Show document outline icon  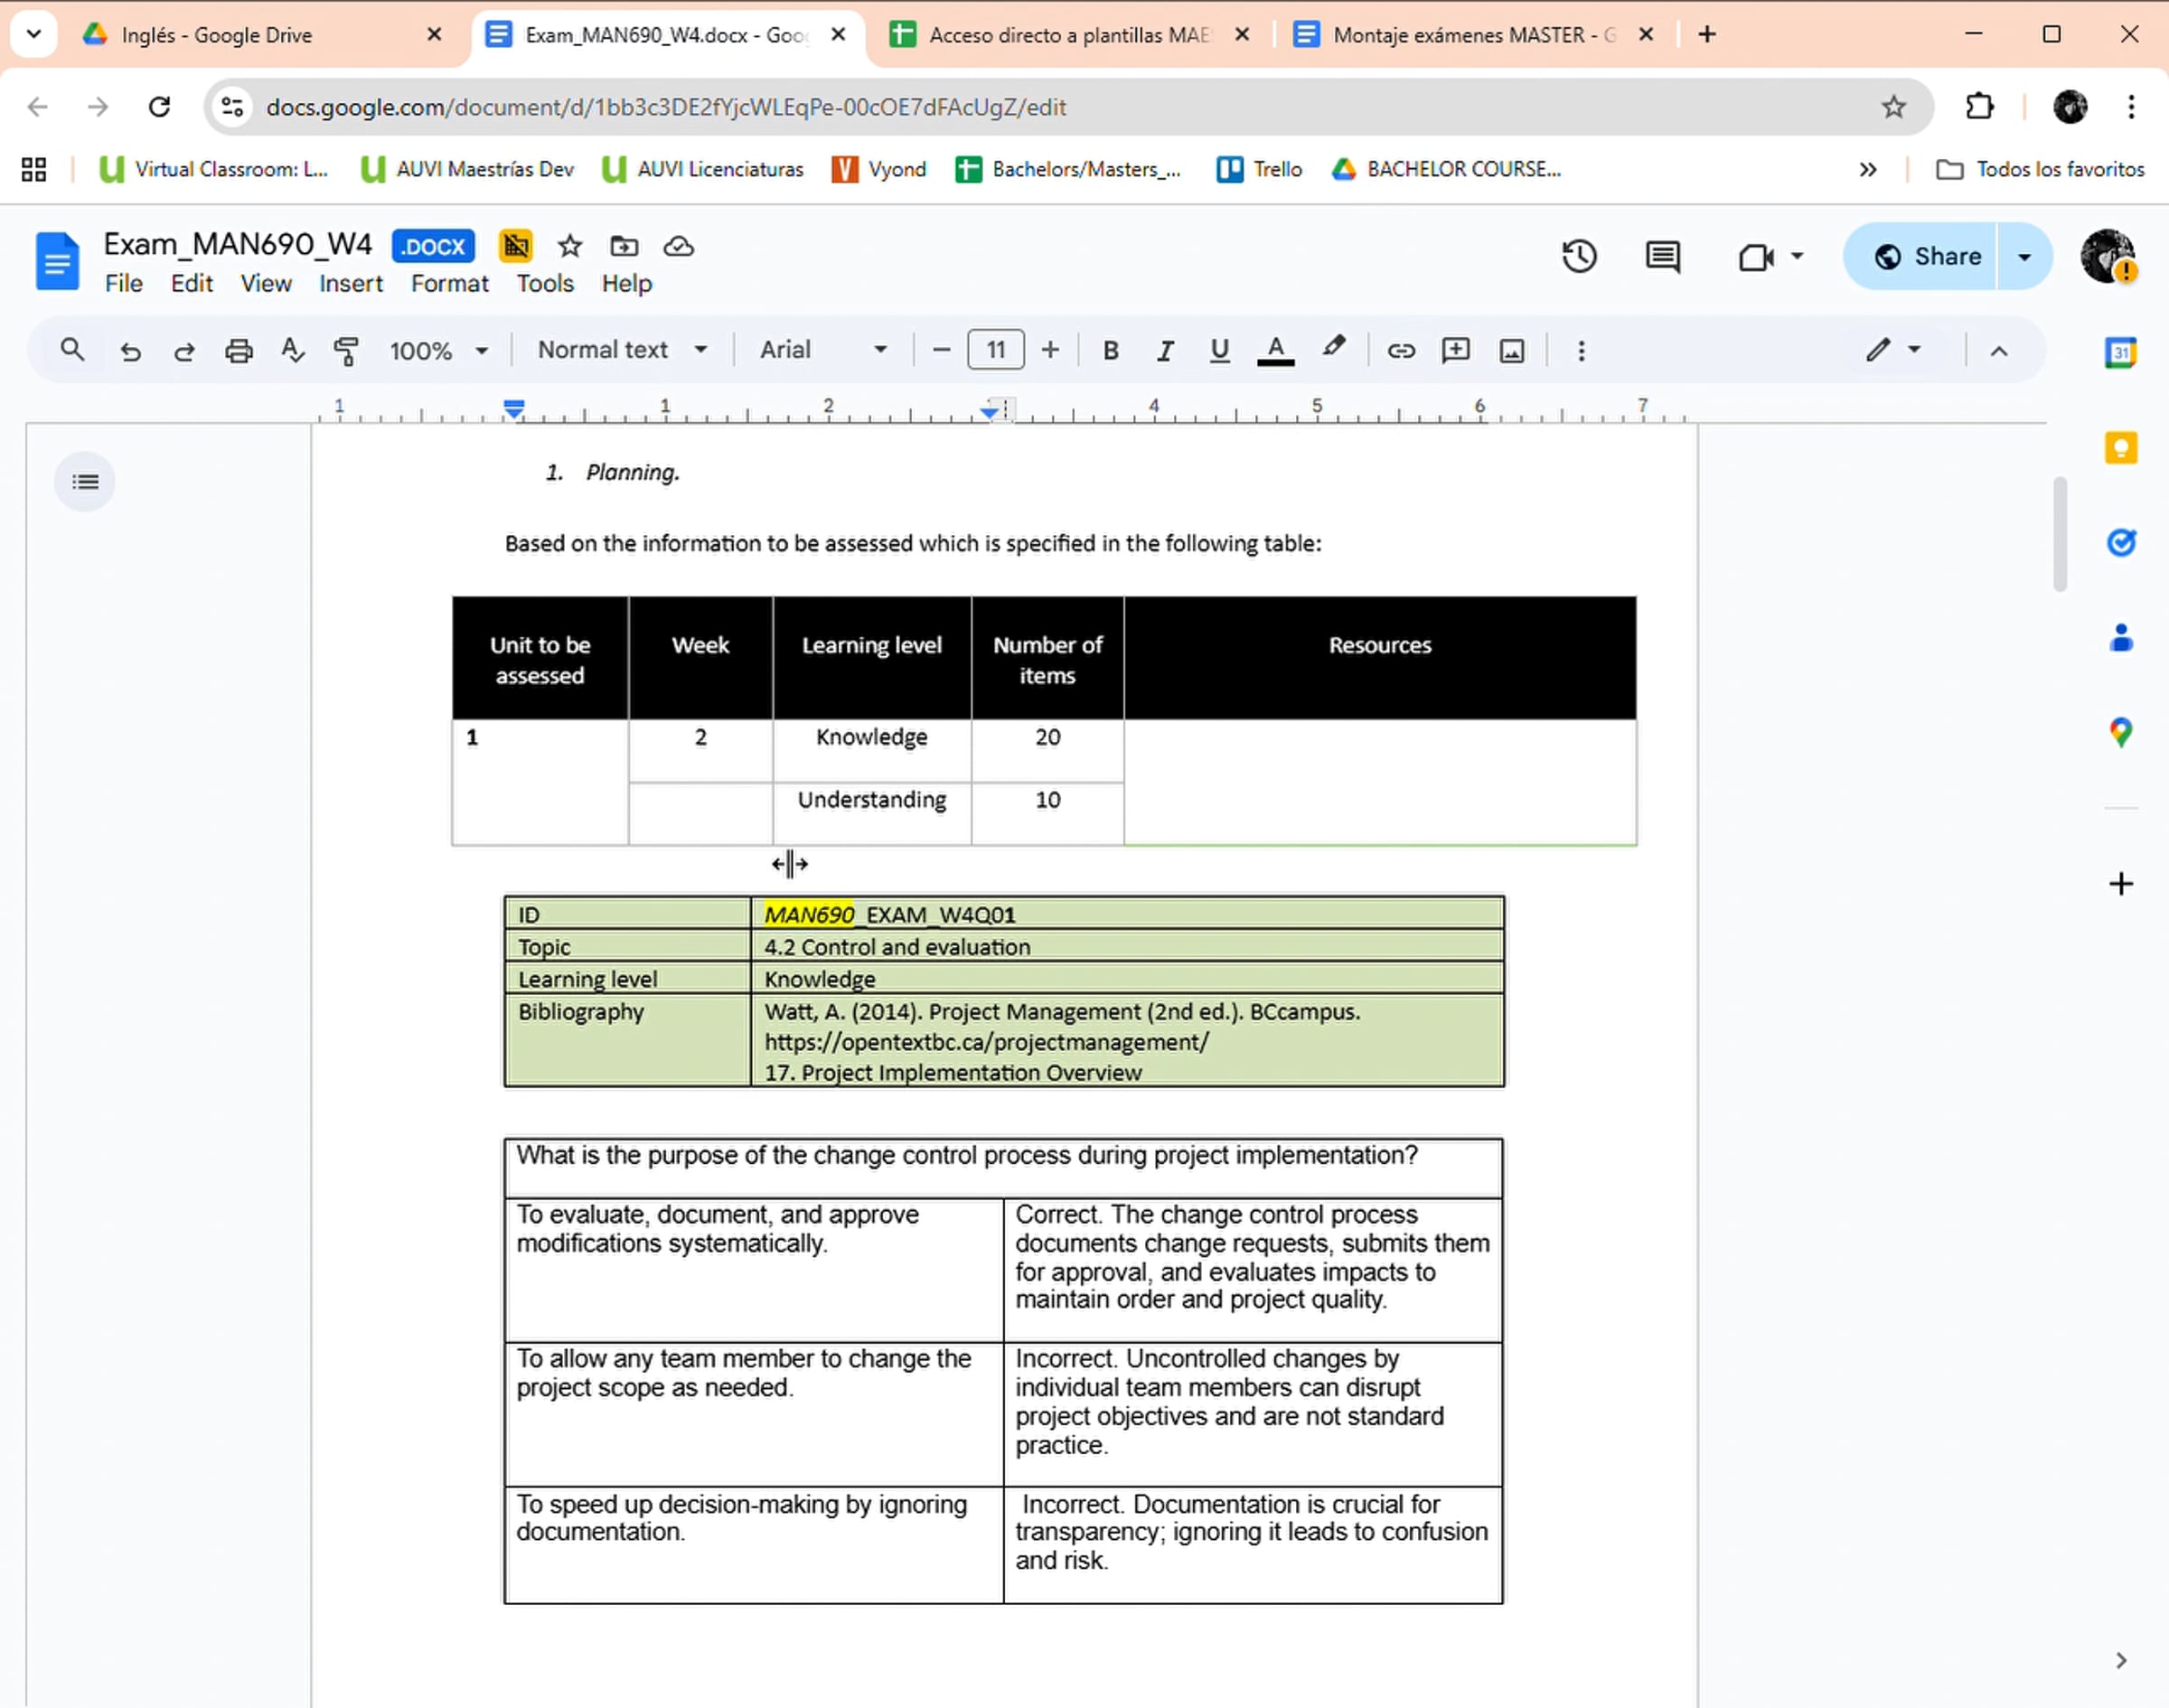pos(85,482)
